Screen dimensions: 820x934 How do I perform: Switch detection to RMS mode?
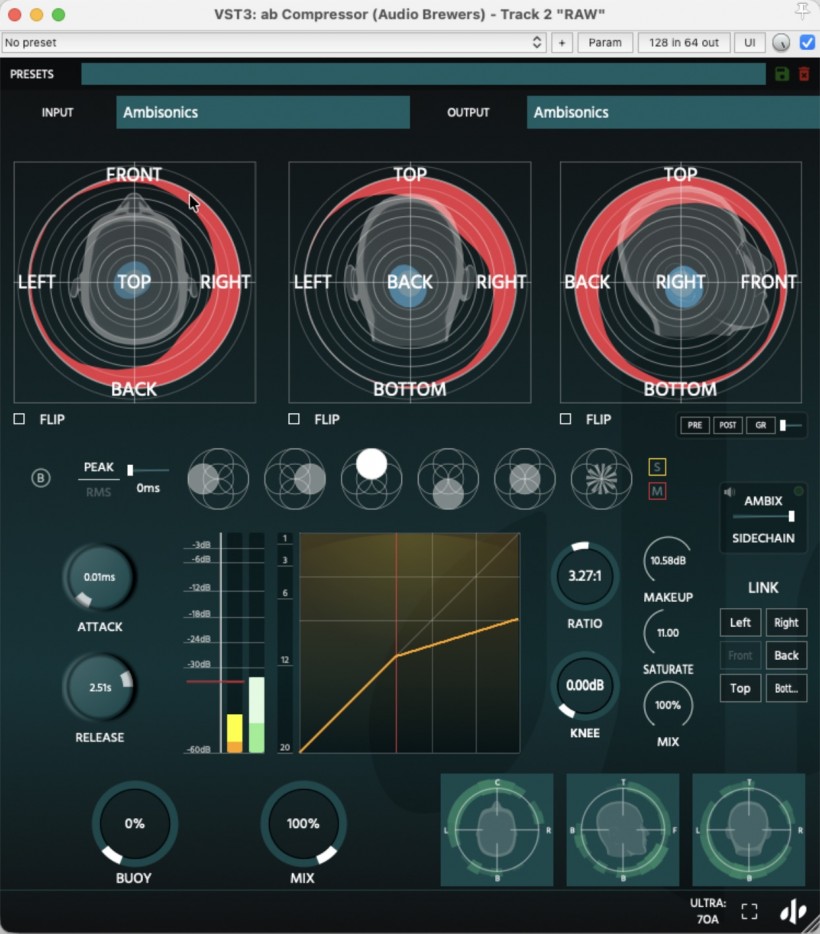click(98, 492)
